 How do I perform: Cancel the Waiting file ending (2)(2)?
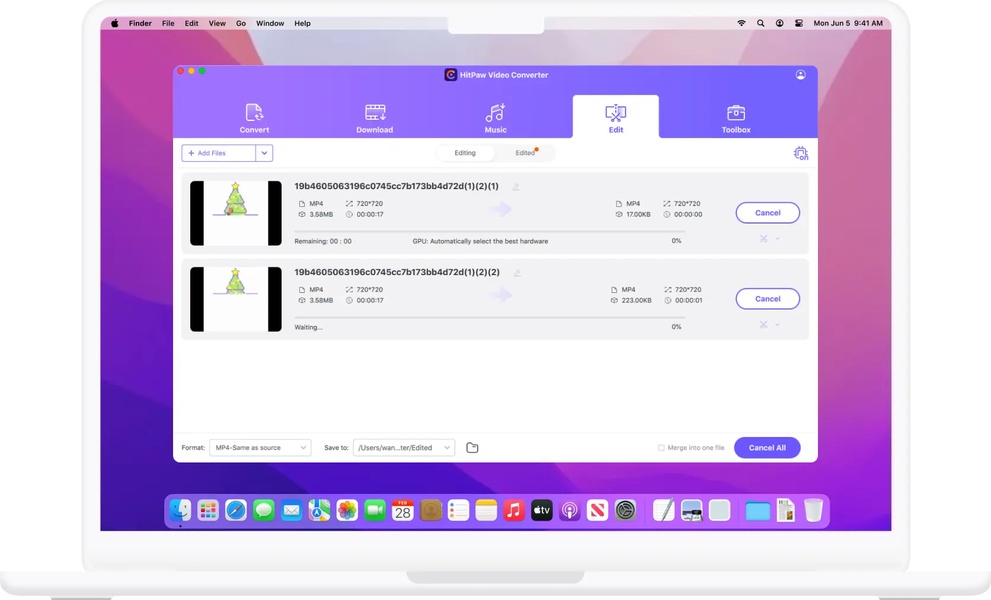click(x=767, y=299)
